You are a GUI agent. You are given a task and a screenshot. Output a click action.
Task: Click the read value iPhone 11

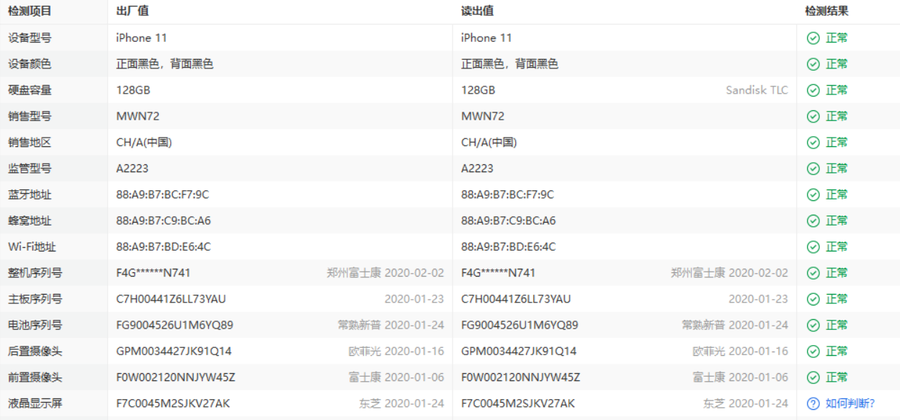486,38
